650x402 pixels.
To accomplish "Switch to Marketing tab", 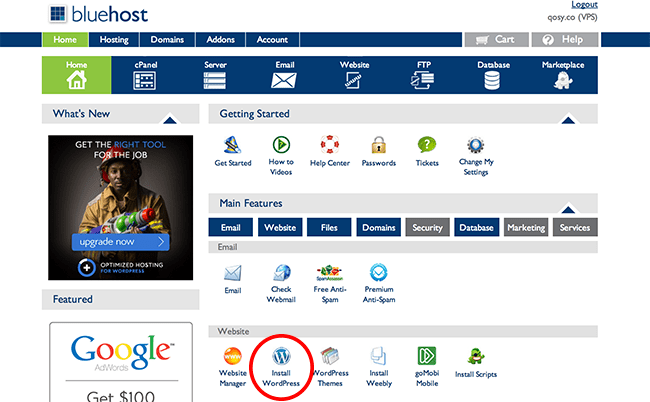I will pos(526,228).
